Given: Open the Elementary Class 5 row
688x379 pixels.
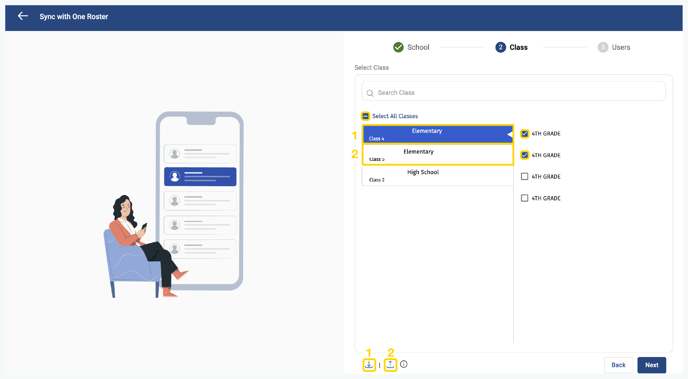Looking at the screenshot, I should [x=437, y=155].
